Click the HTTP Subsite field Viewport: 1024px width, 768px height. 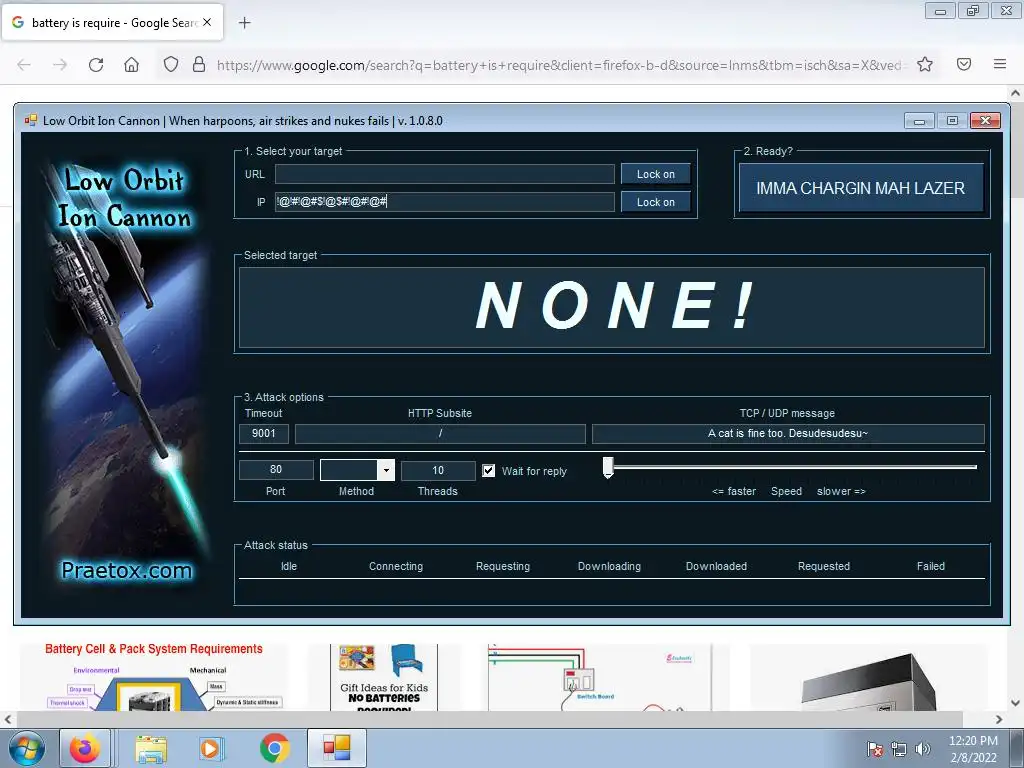point(440,433)
